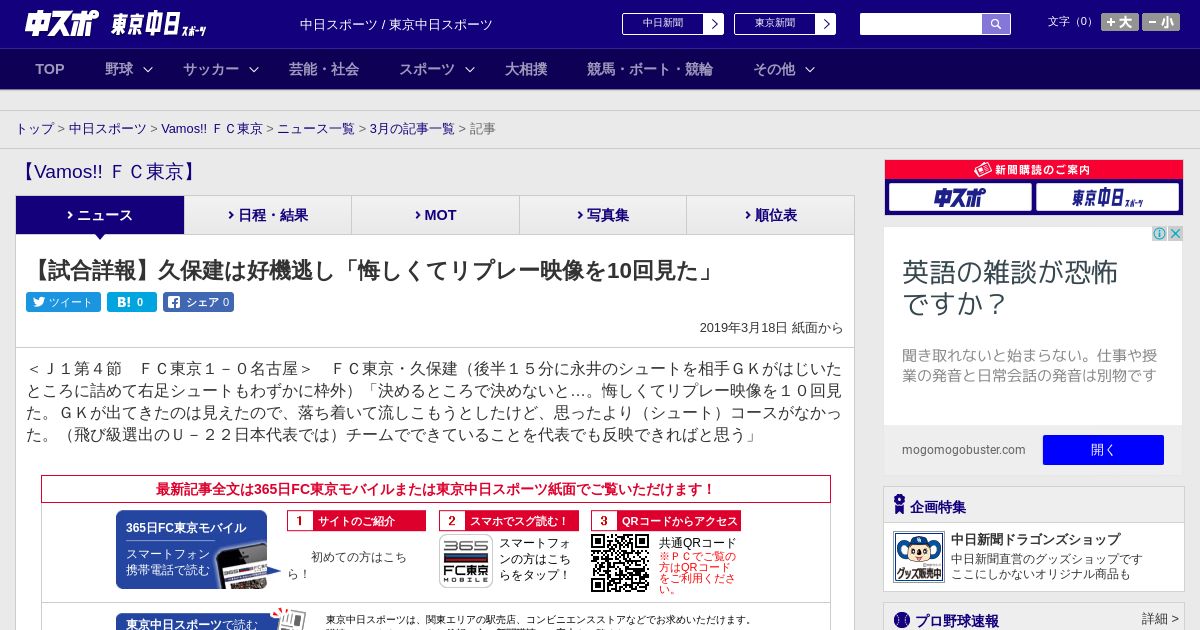
Task: Click the 新聞購読のご案内 中スポ button
Action: click(x=960, y=197)
